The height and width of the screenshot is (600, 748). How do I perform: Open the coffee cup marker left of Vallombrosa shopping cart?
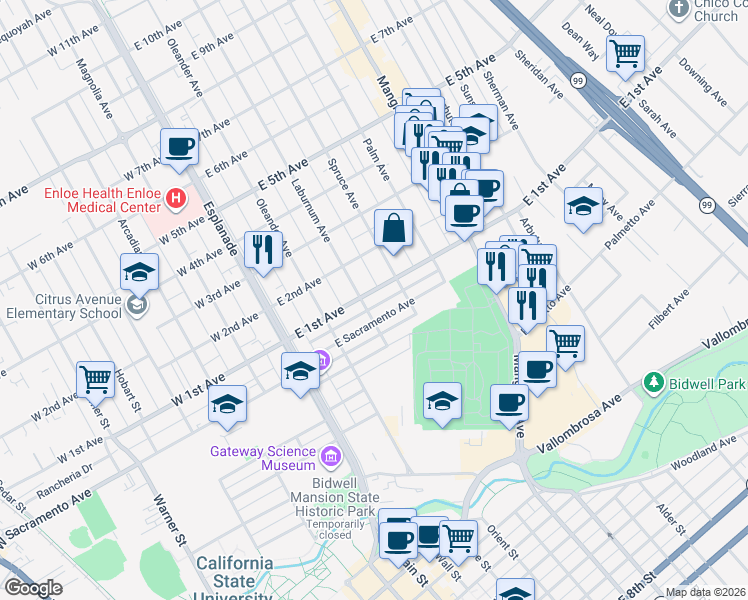point(537,371)
